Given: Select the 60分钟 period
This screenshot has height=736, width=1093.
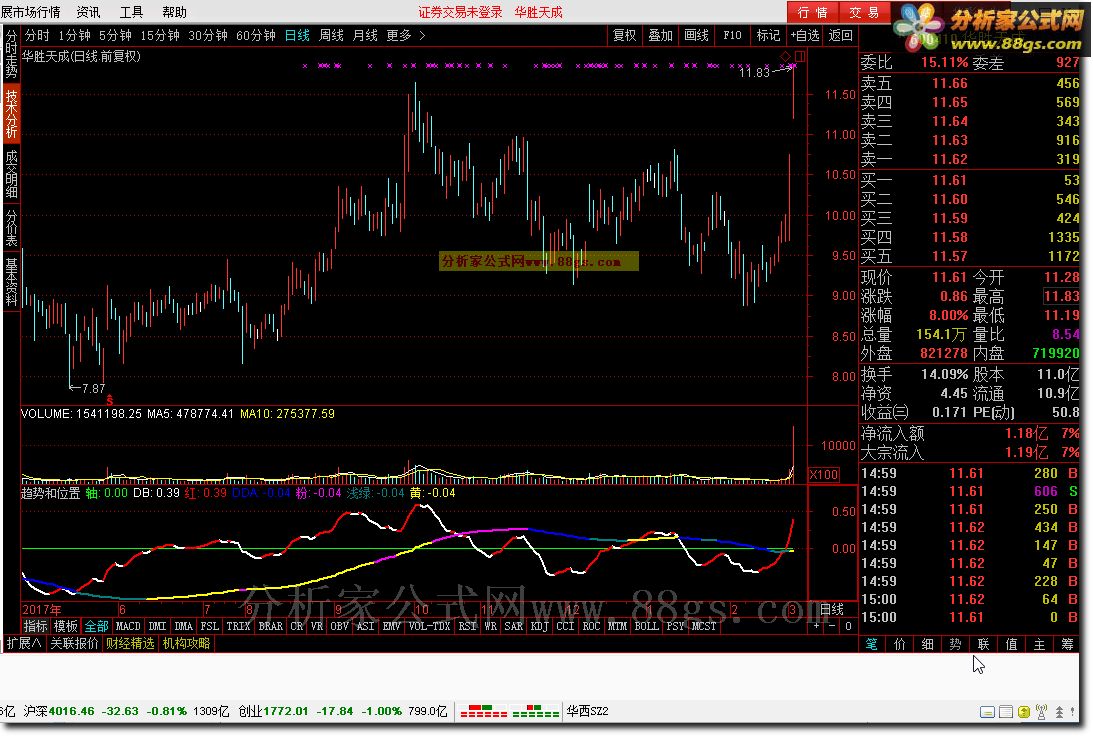Looking at the screenshot, I should pos(256,36).
